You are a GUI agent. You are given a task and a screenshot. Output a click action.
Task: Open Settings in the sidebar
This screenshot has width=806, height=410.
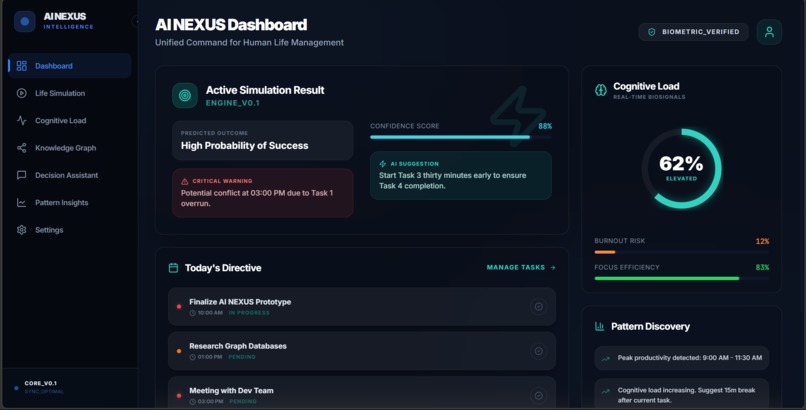point(70,230)
